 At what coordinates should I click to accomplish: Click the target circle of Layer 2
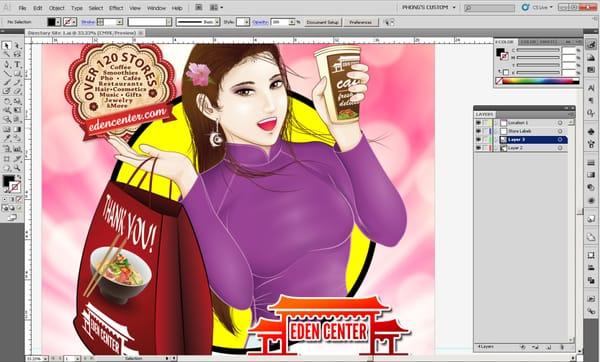click(x=560, y=148)
